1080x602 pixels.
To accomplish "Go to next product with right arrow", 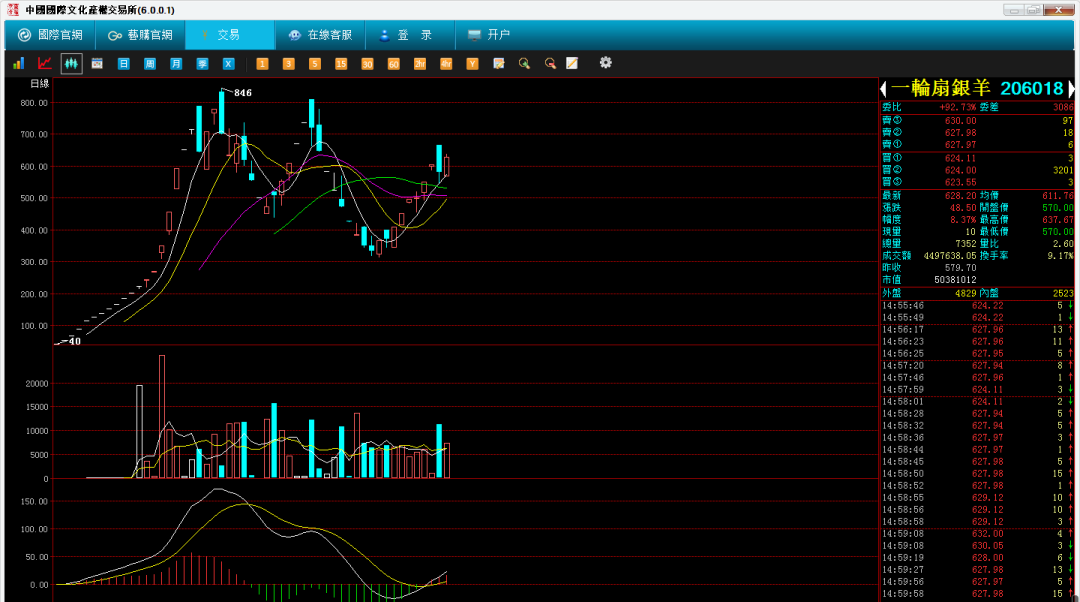I will coord(1071,89).
